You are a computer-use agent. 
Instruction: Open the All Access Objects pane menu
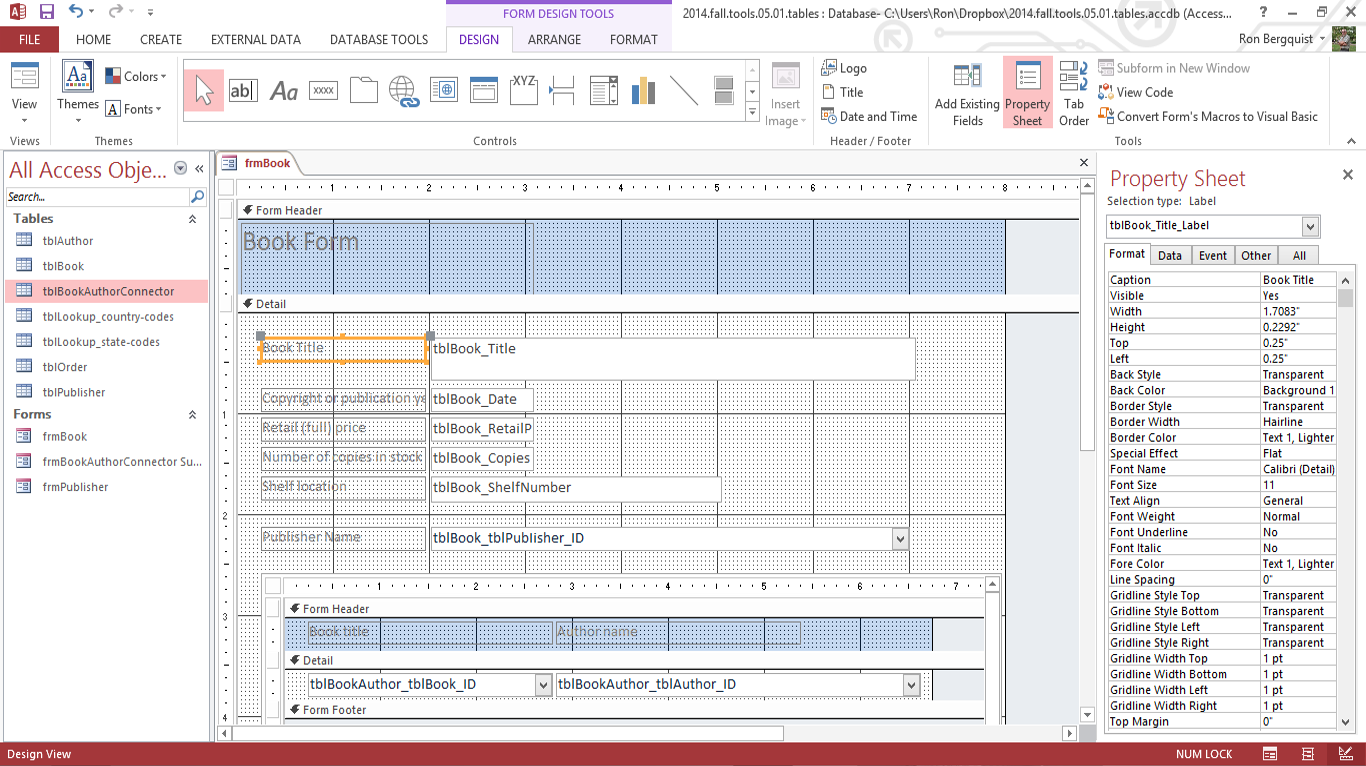181,169
